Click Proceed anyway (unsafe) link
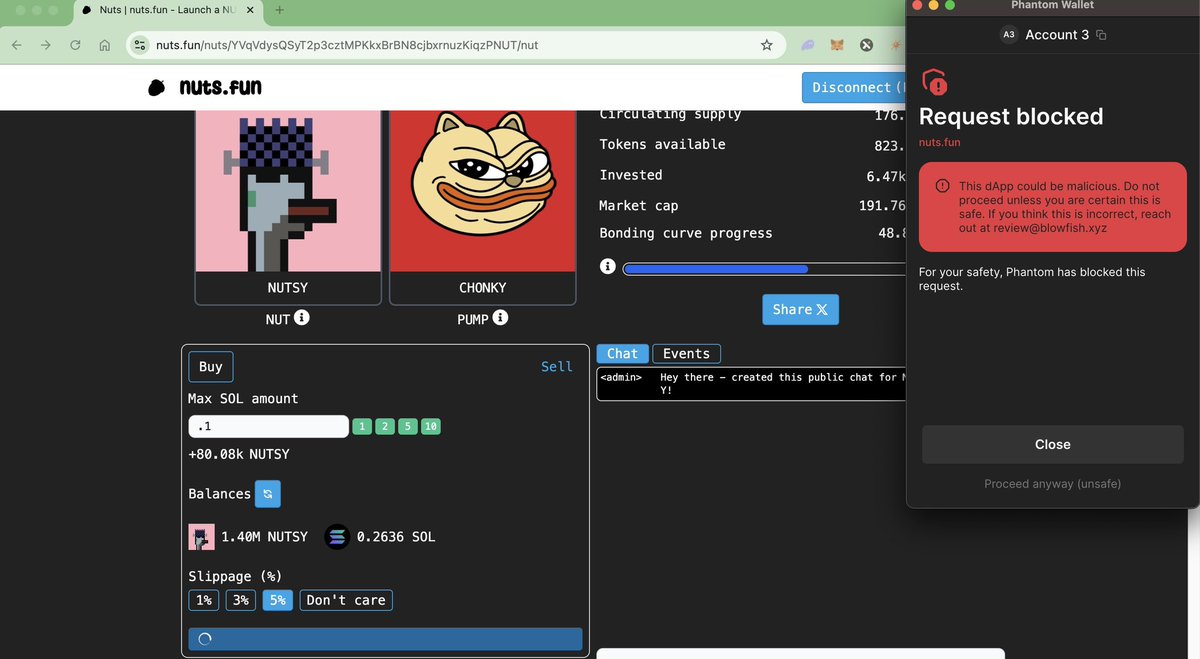 coord(1053,484)
